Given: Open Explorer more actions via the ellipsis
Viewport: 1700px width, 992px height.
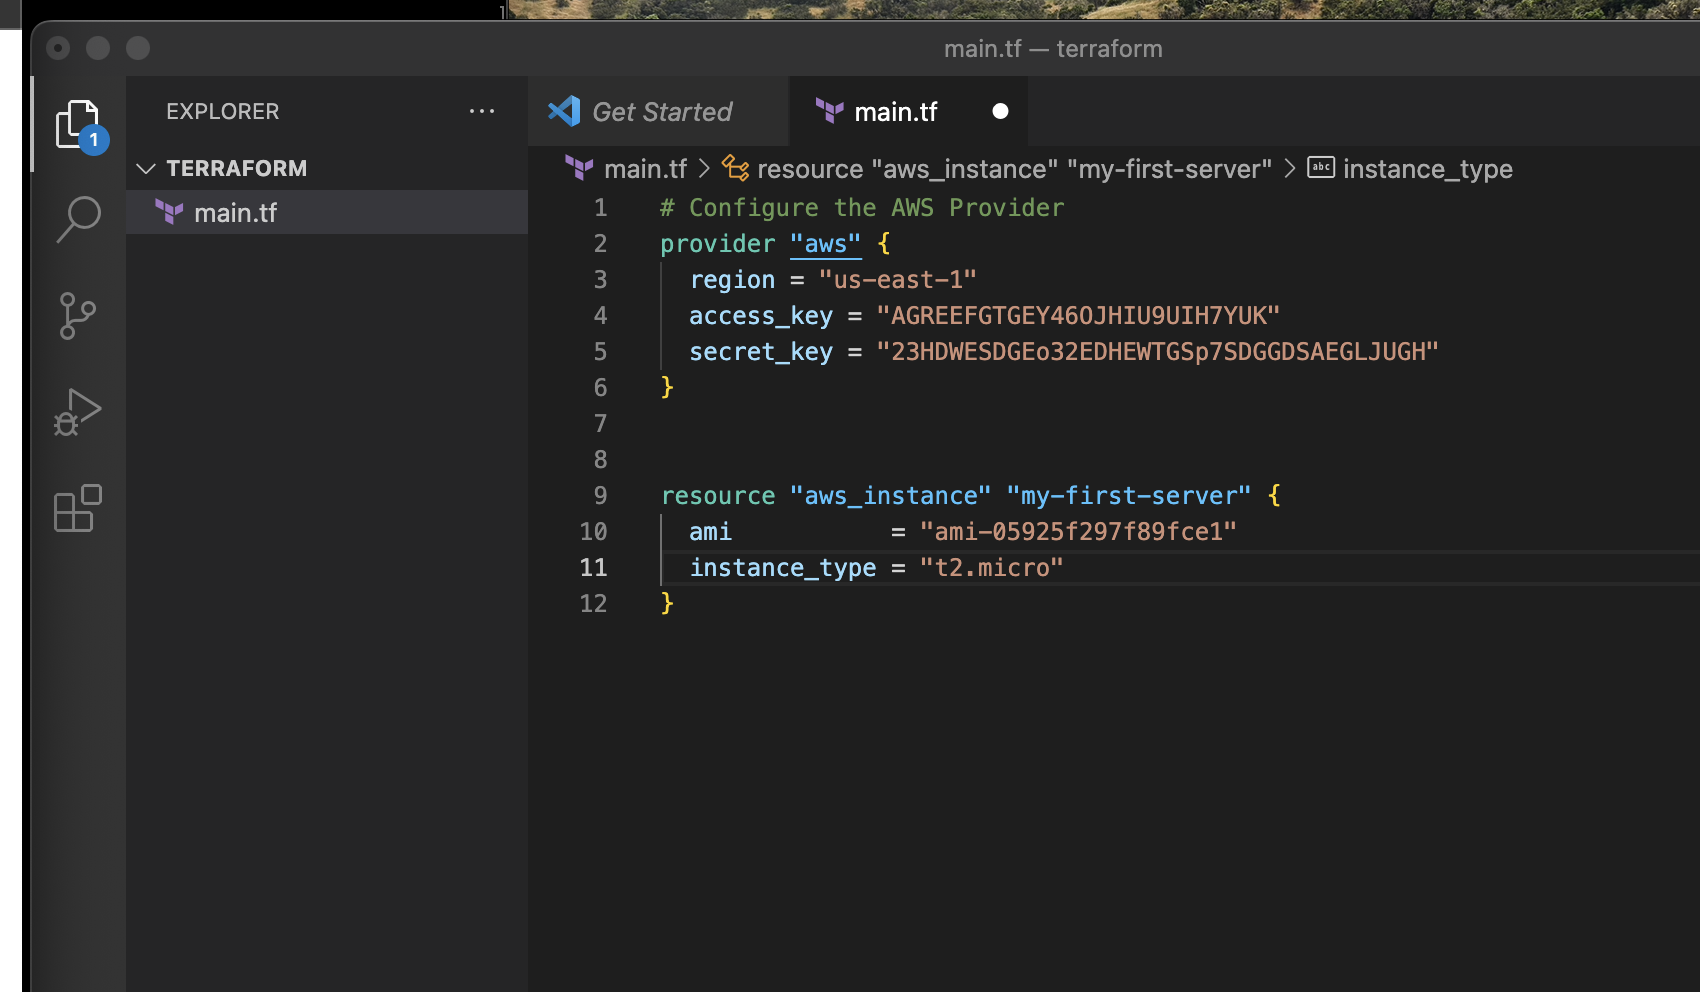Looking at the screenshot, I should tap(483, 111).
